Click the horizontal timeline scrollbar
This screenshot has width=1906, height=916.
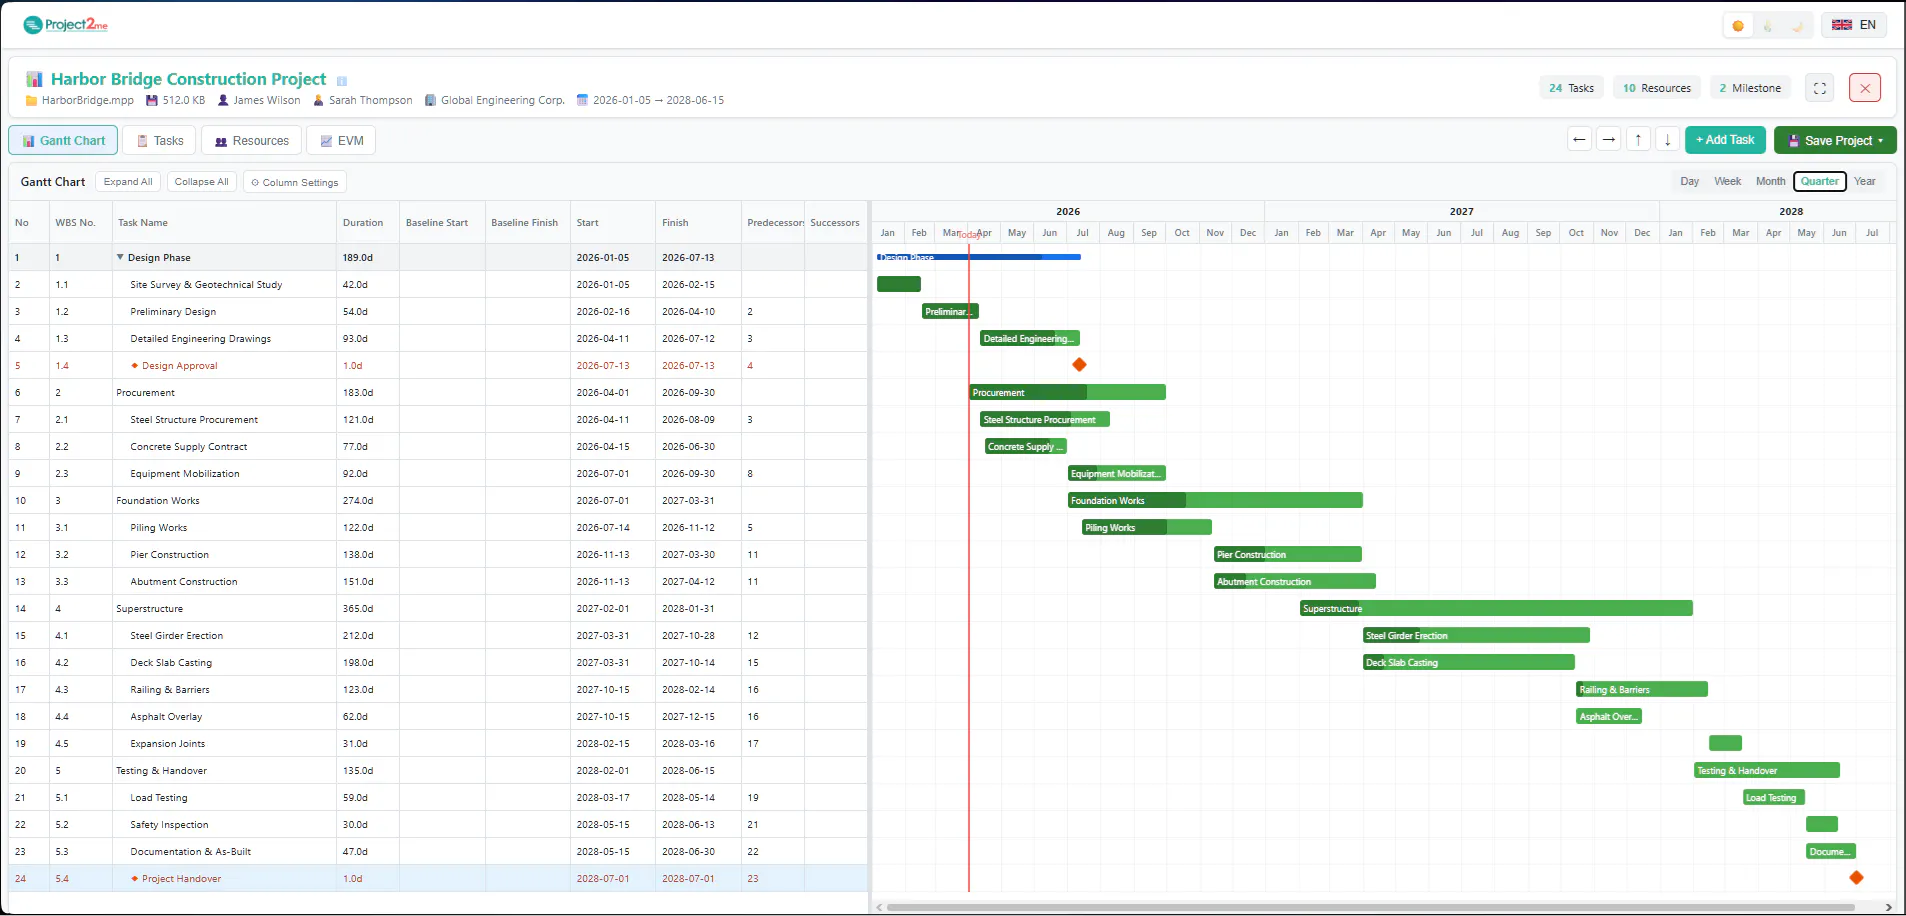click(1370, 908)
